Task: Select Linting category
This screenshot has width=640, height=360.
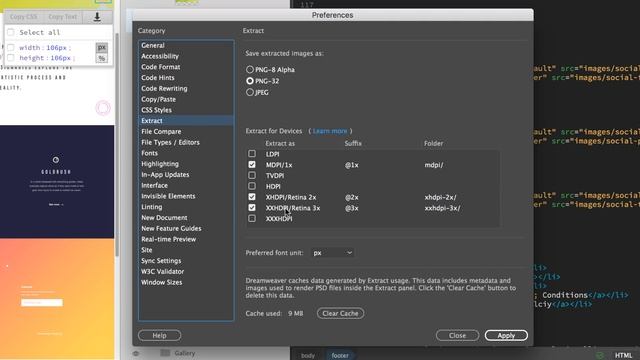Action: 186,207
